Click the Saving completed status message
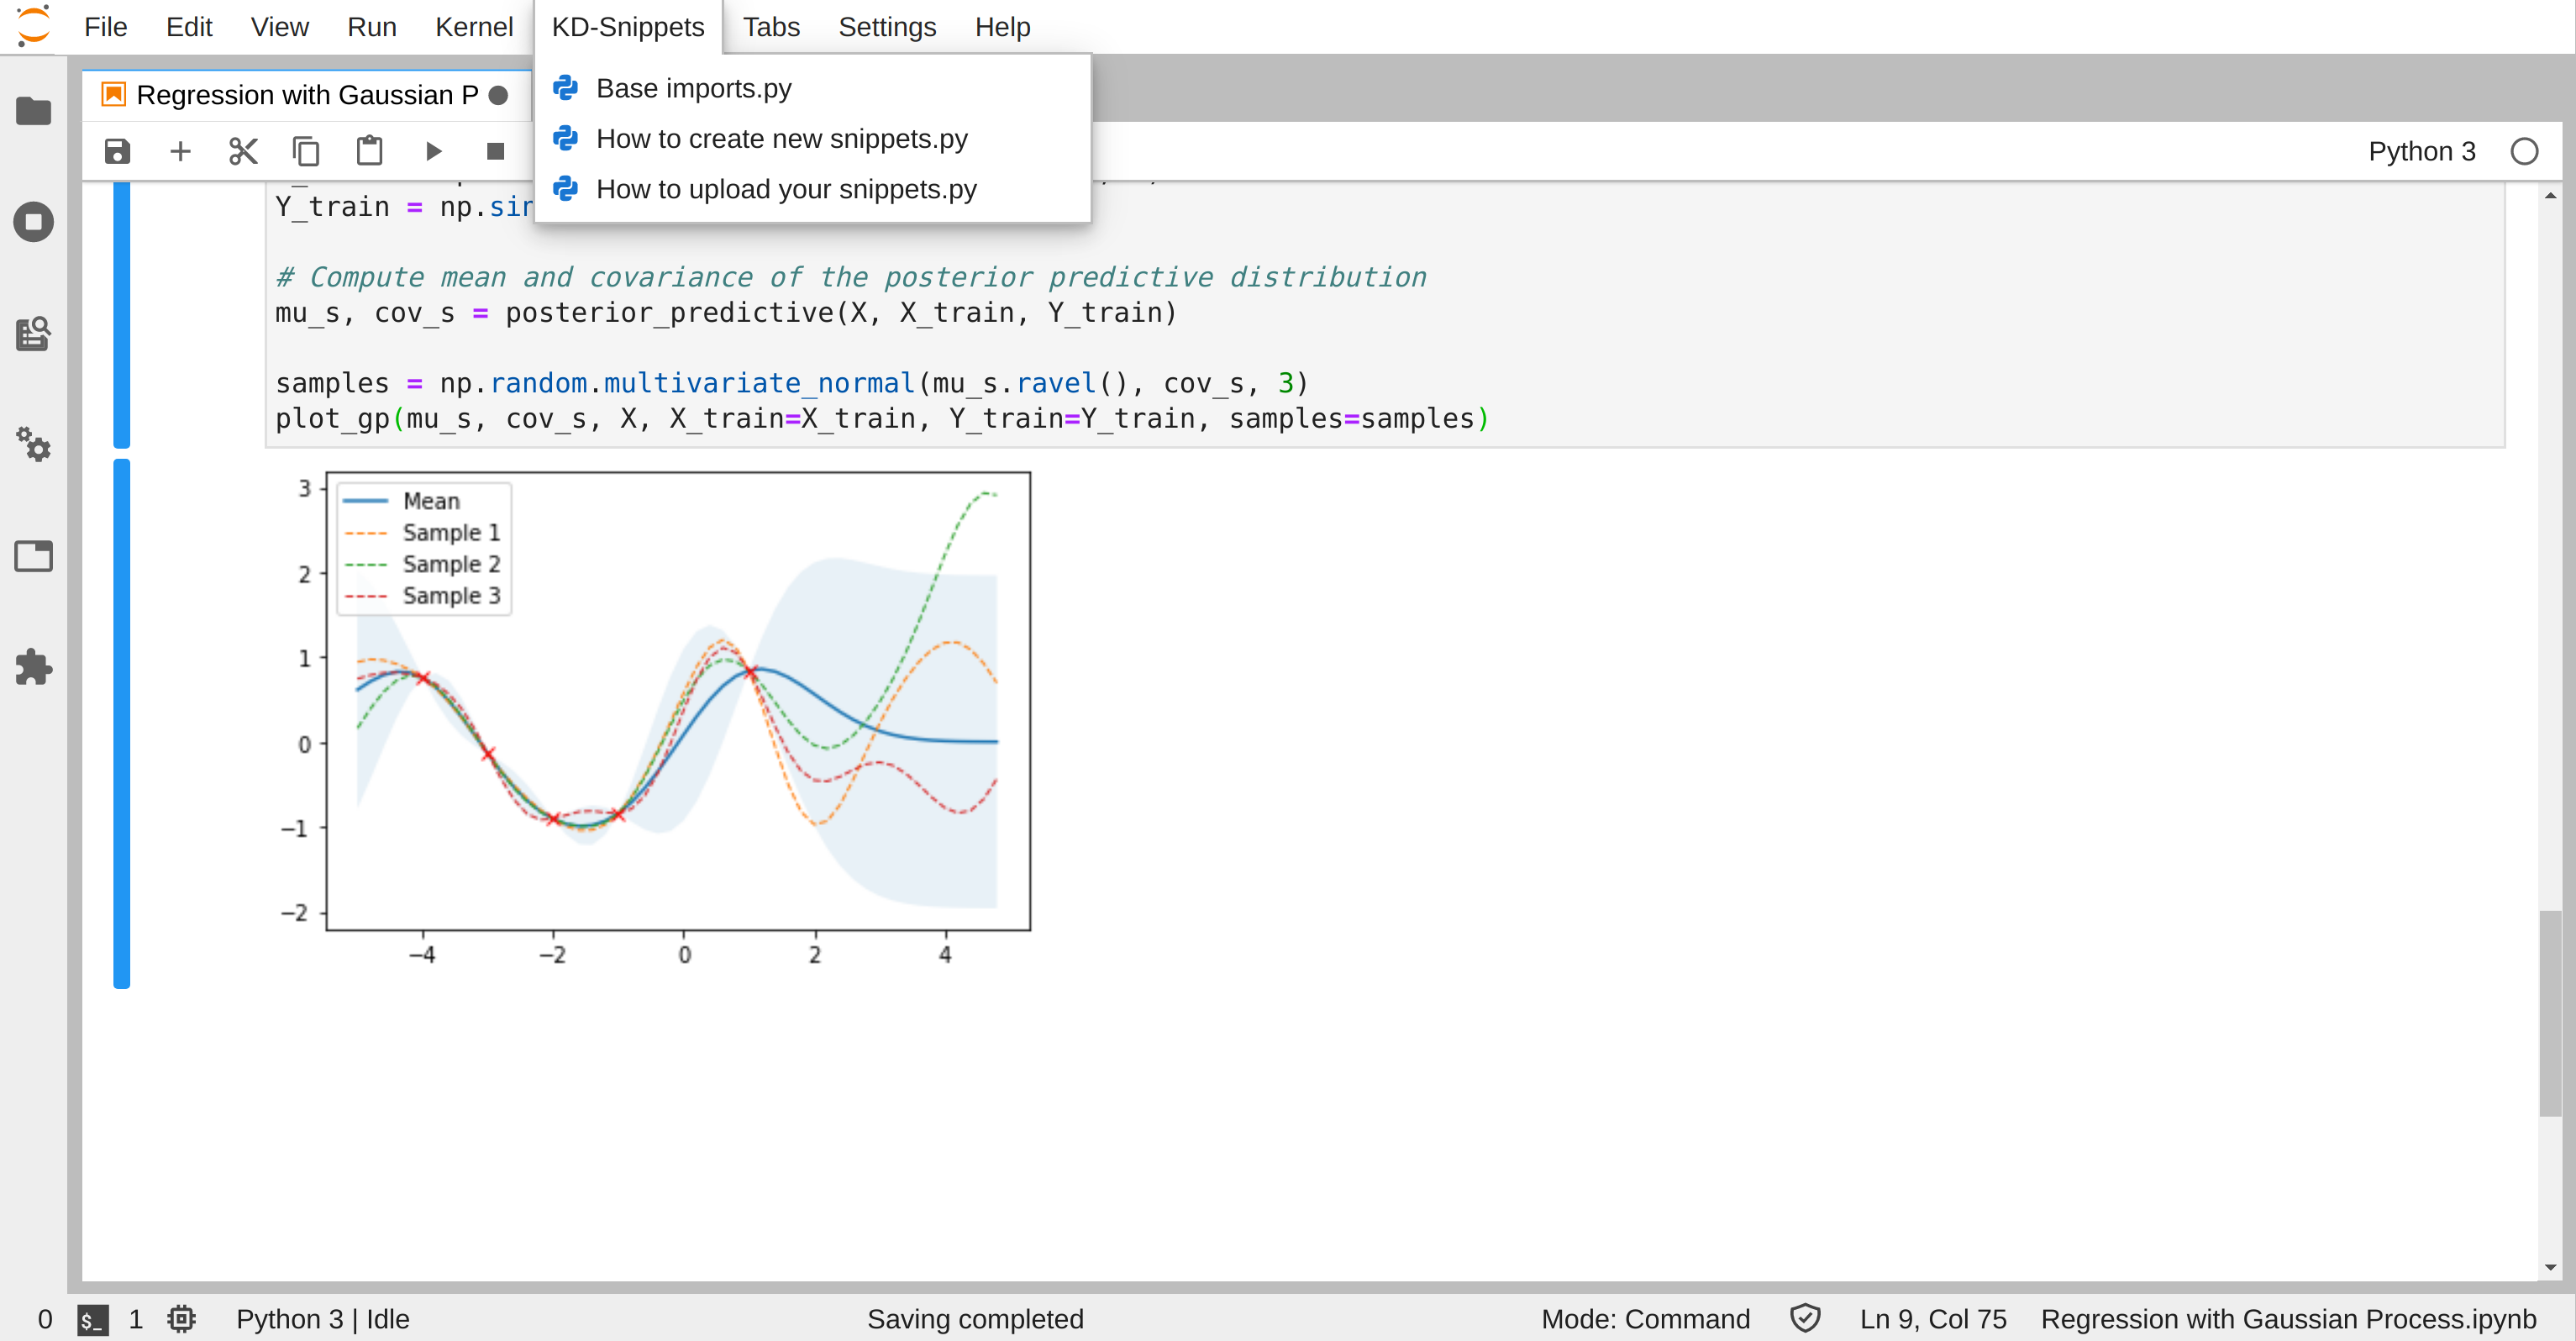The image size is (2576, 1341). (x=975, y=1319)
